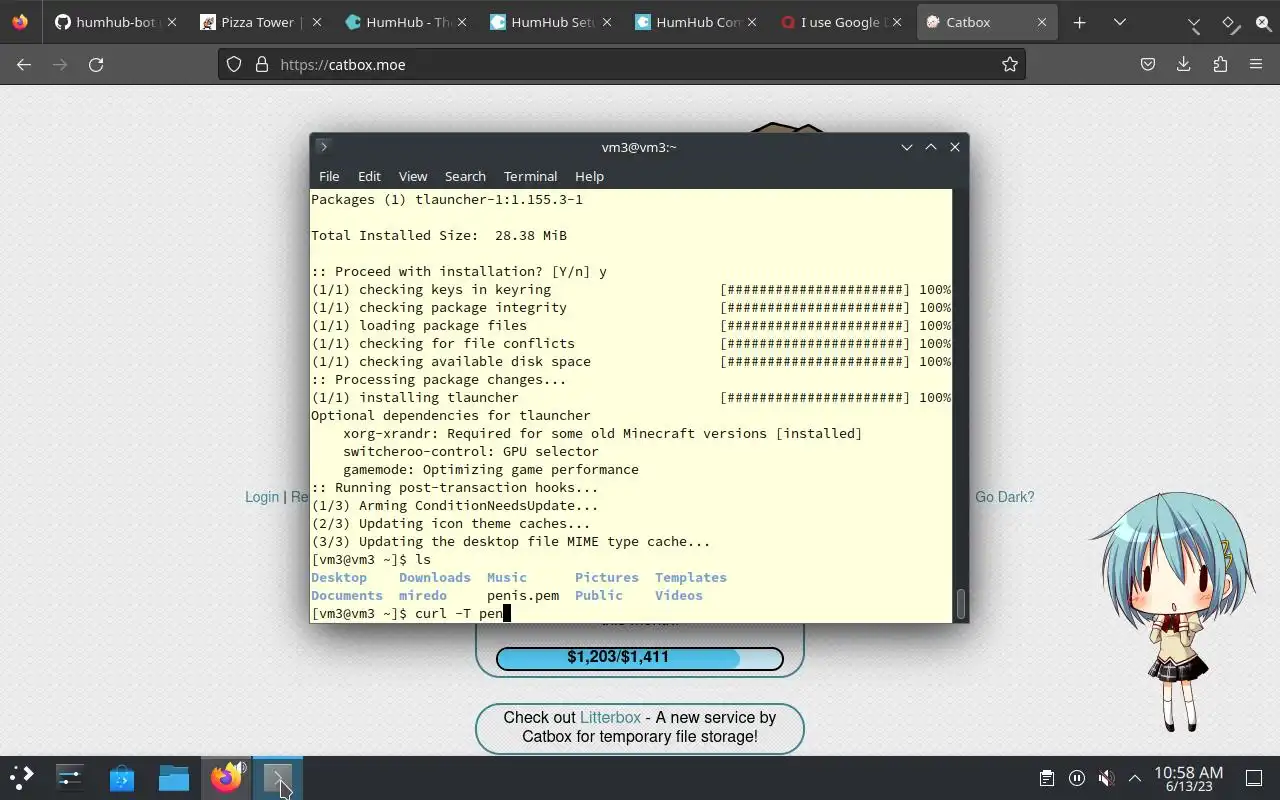Open the Firefox hamburger application menu
The height and width of the screenshot is (800, 1280).
[1256, 64]
